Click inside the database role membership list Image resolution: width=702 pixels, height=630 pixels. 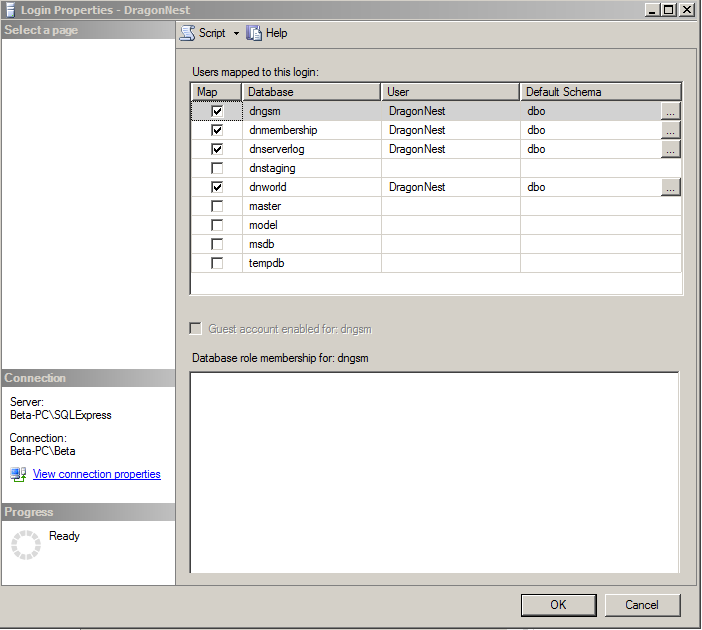coord(434,472)
